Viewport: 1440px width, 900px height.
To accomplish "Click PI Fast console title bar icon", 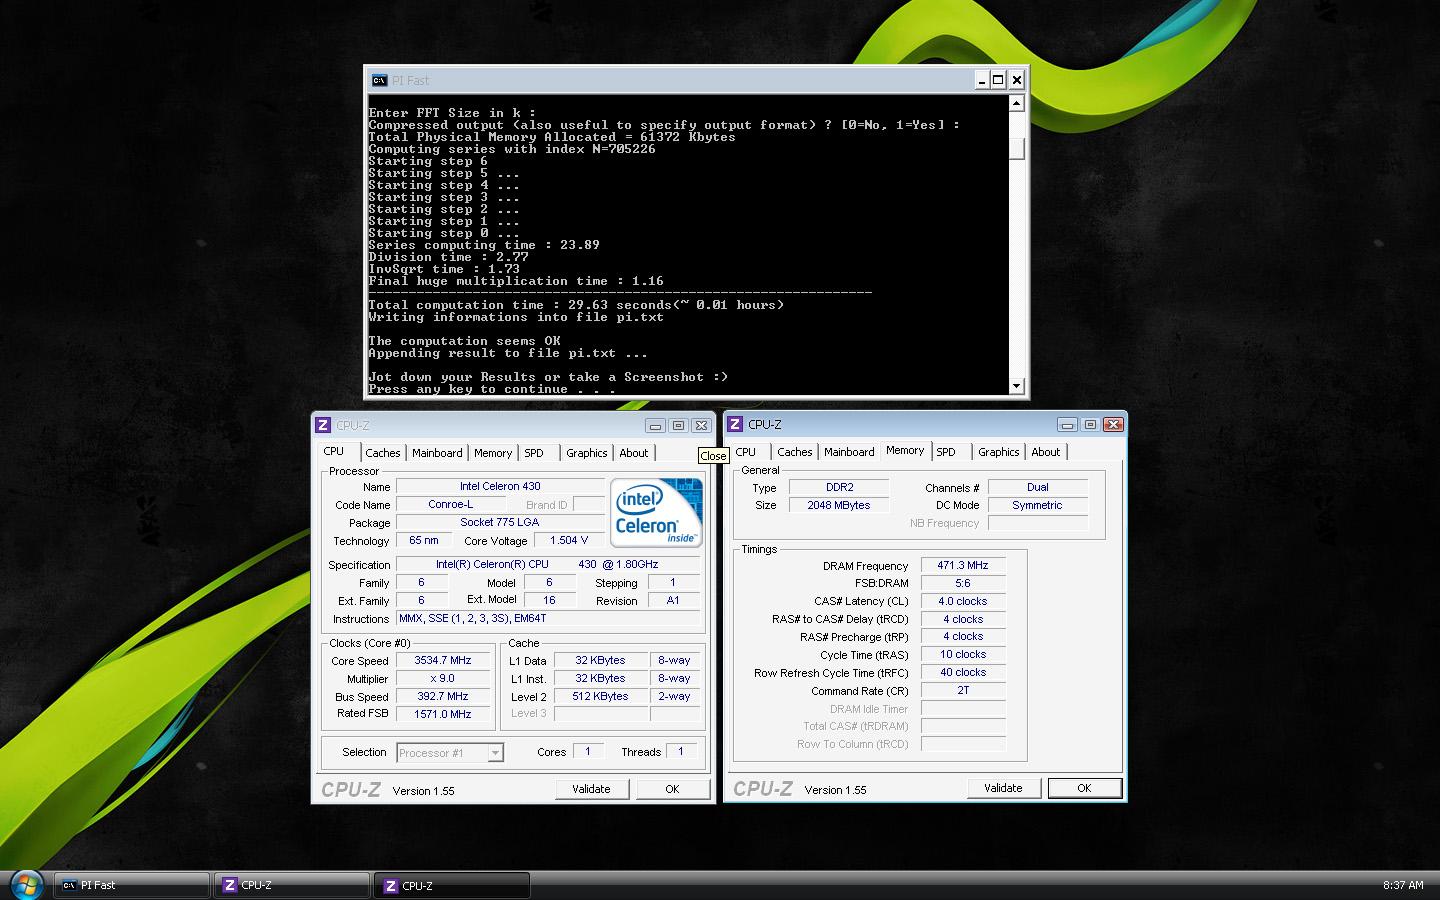I will tap(379, 80).
